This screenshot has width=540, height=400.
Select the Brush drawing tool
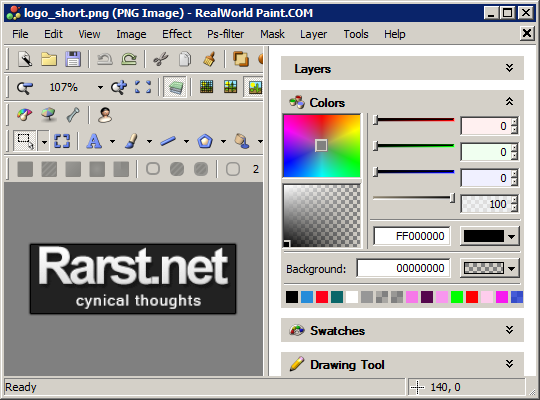click(x=132, y=141)
